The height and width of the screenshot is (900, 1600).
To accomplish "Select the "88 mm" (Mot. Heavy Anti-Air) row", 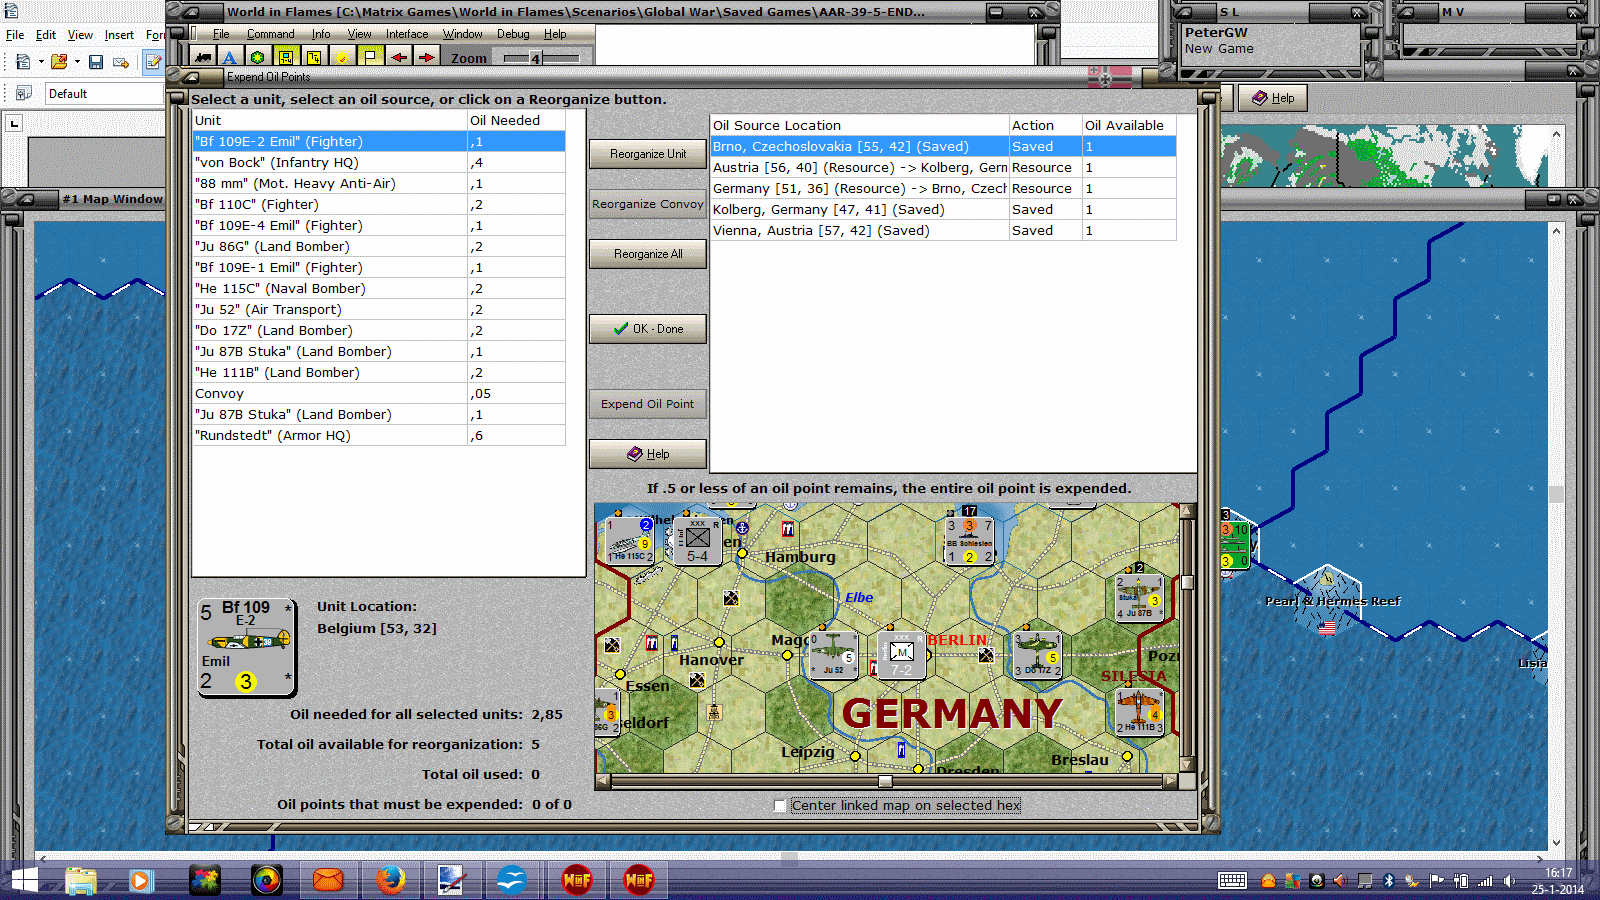I will pyautogui.click(x=379, y=184).
